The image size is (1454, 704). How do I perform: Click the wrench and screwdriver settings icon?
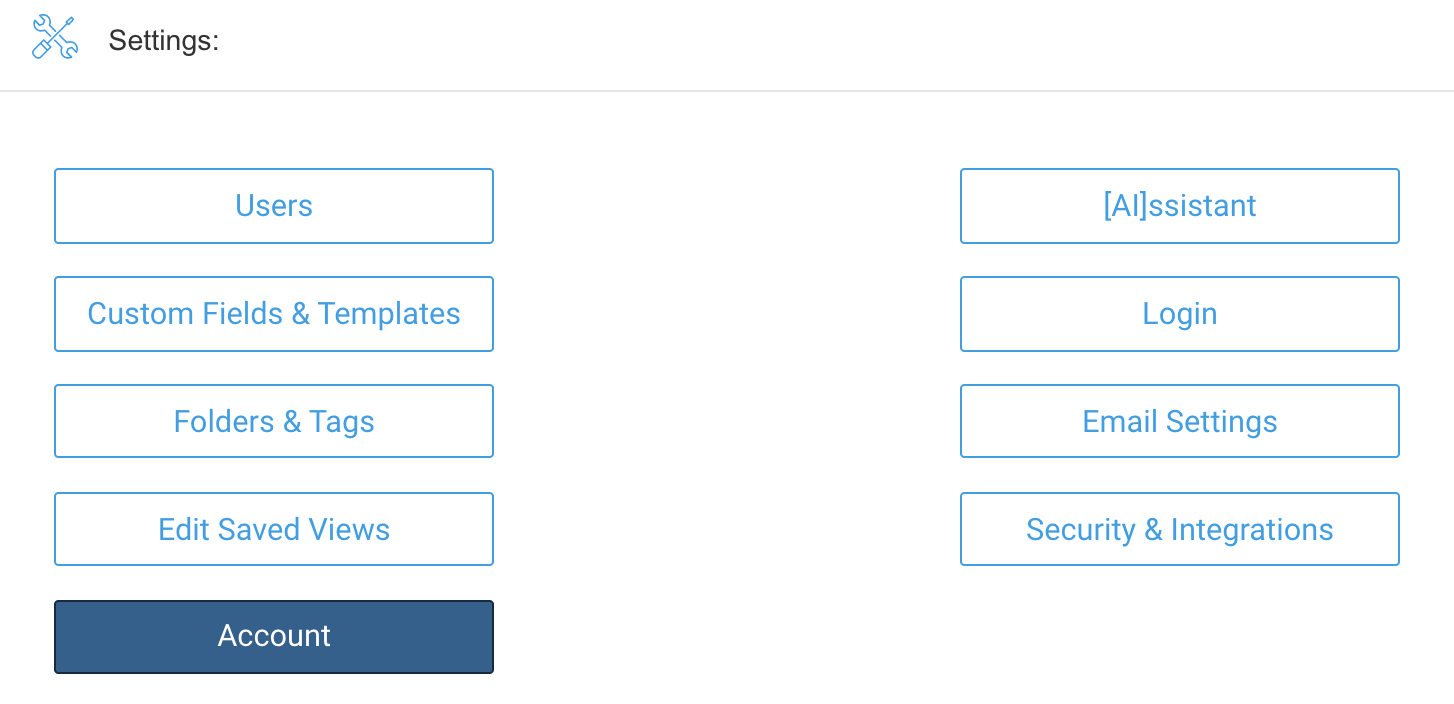(54, 38)
